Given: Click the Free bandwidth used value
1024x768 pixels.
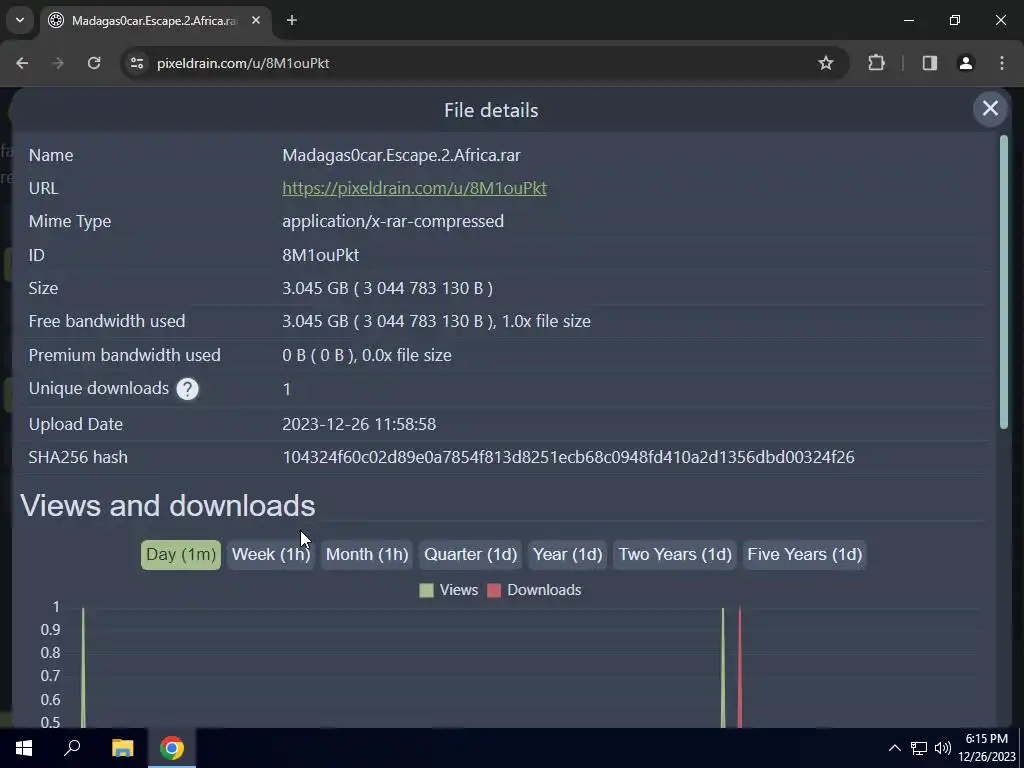Looking at the screenshot, I should [x=436, y=321].
